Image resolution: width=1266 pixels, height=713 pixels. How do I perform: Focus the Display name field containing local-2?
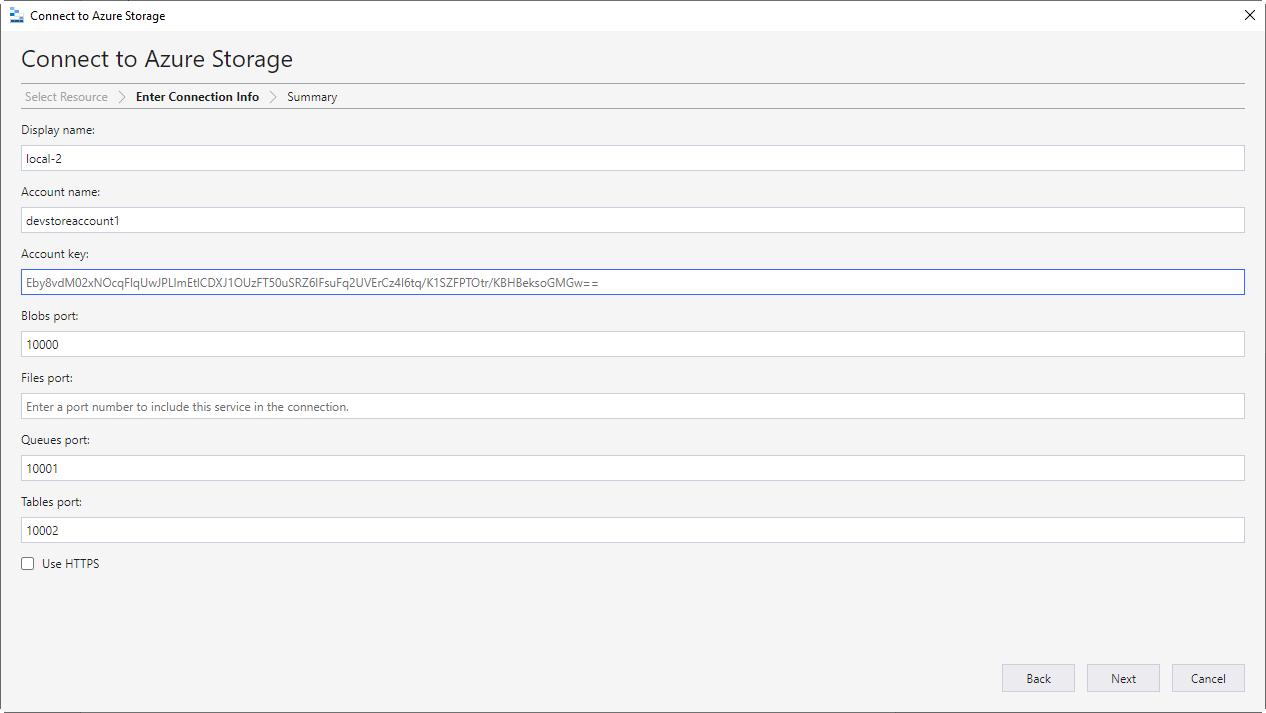click(x=632, y=158)
